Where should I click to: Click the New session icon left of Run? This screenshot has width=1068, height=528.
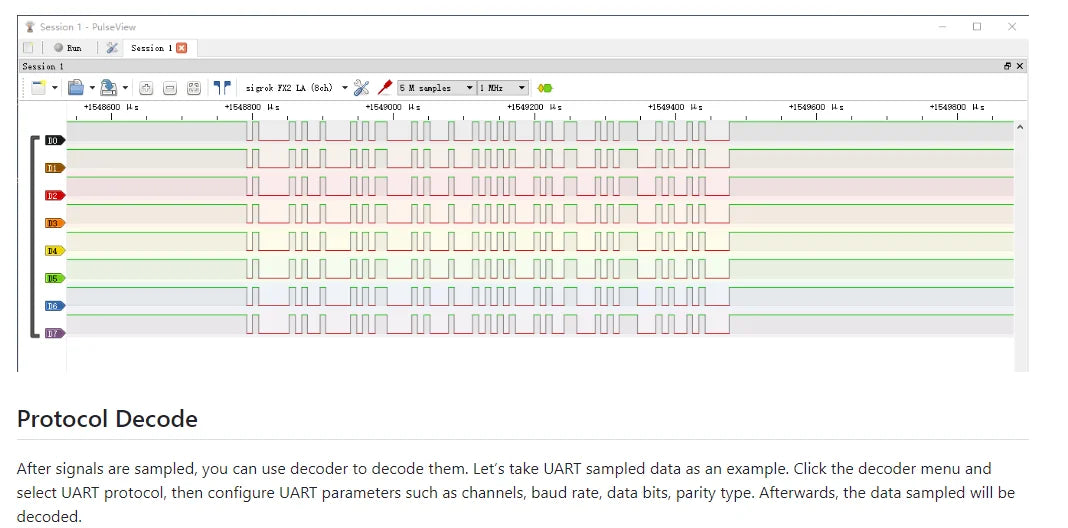28,48
